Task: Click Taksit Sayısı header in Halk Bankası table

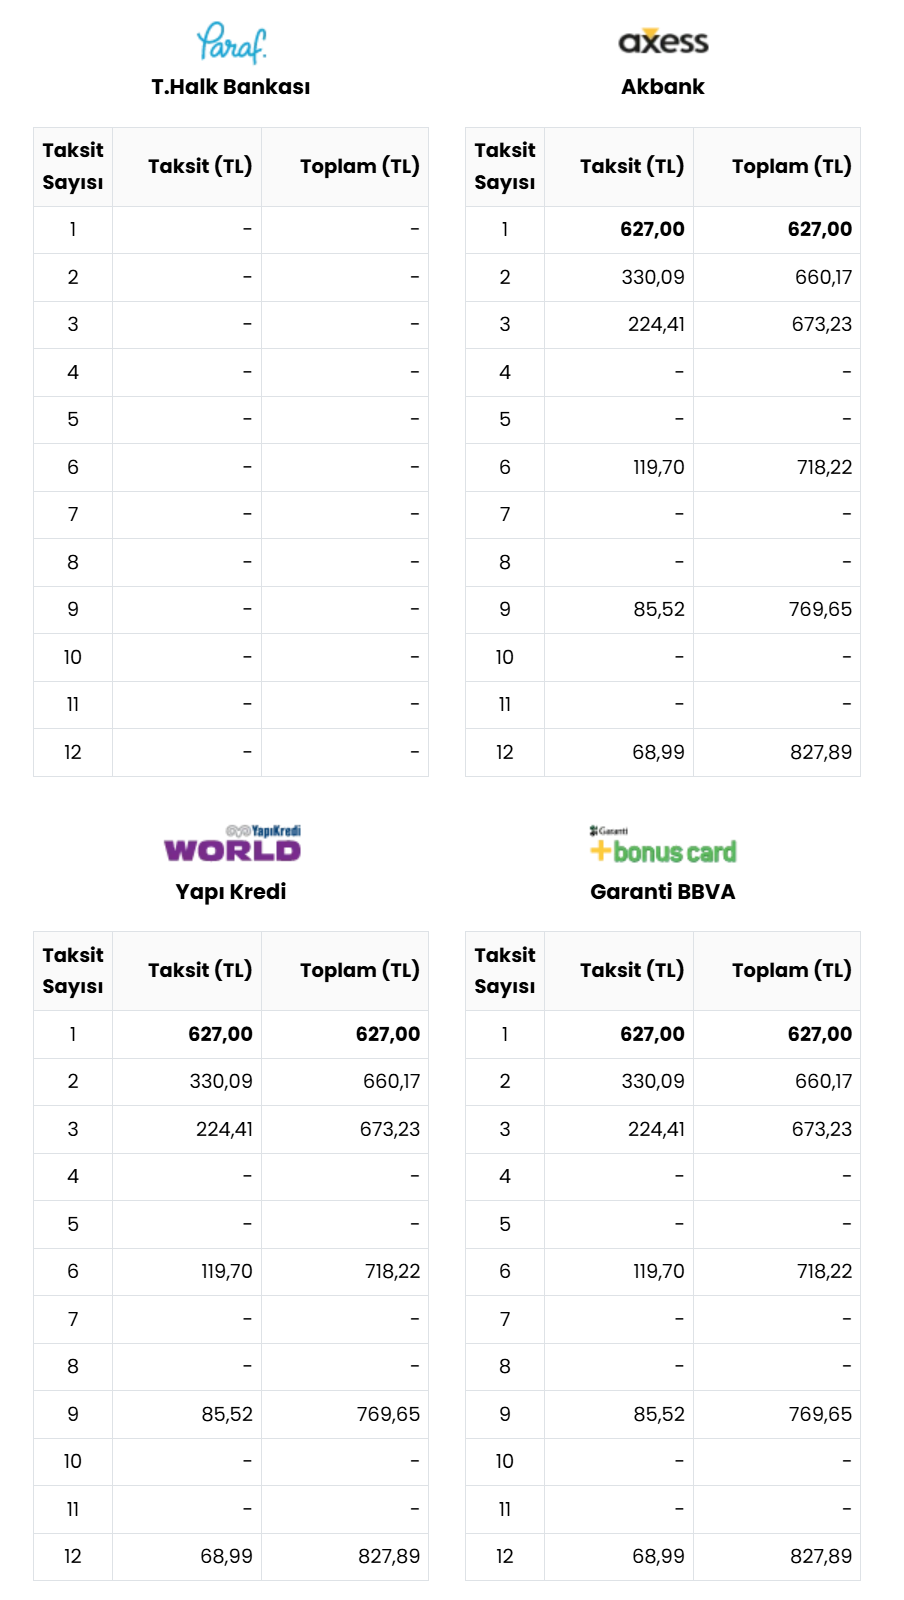Action: [x=73, y=166]
